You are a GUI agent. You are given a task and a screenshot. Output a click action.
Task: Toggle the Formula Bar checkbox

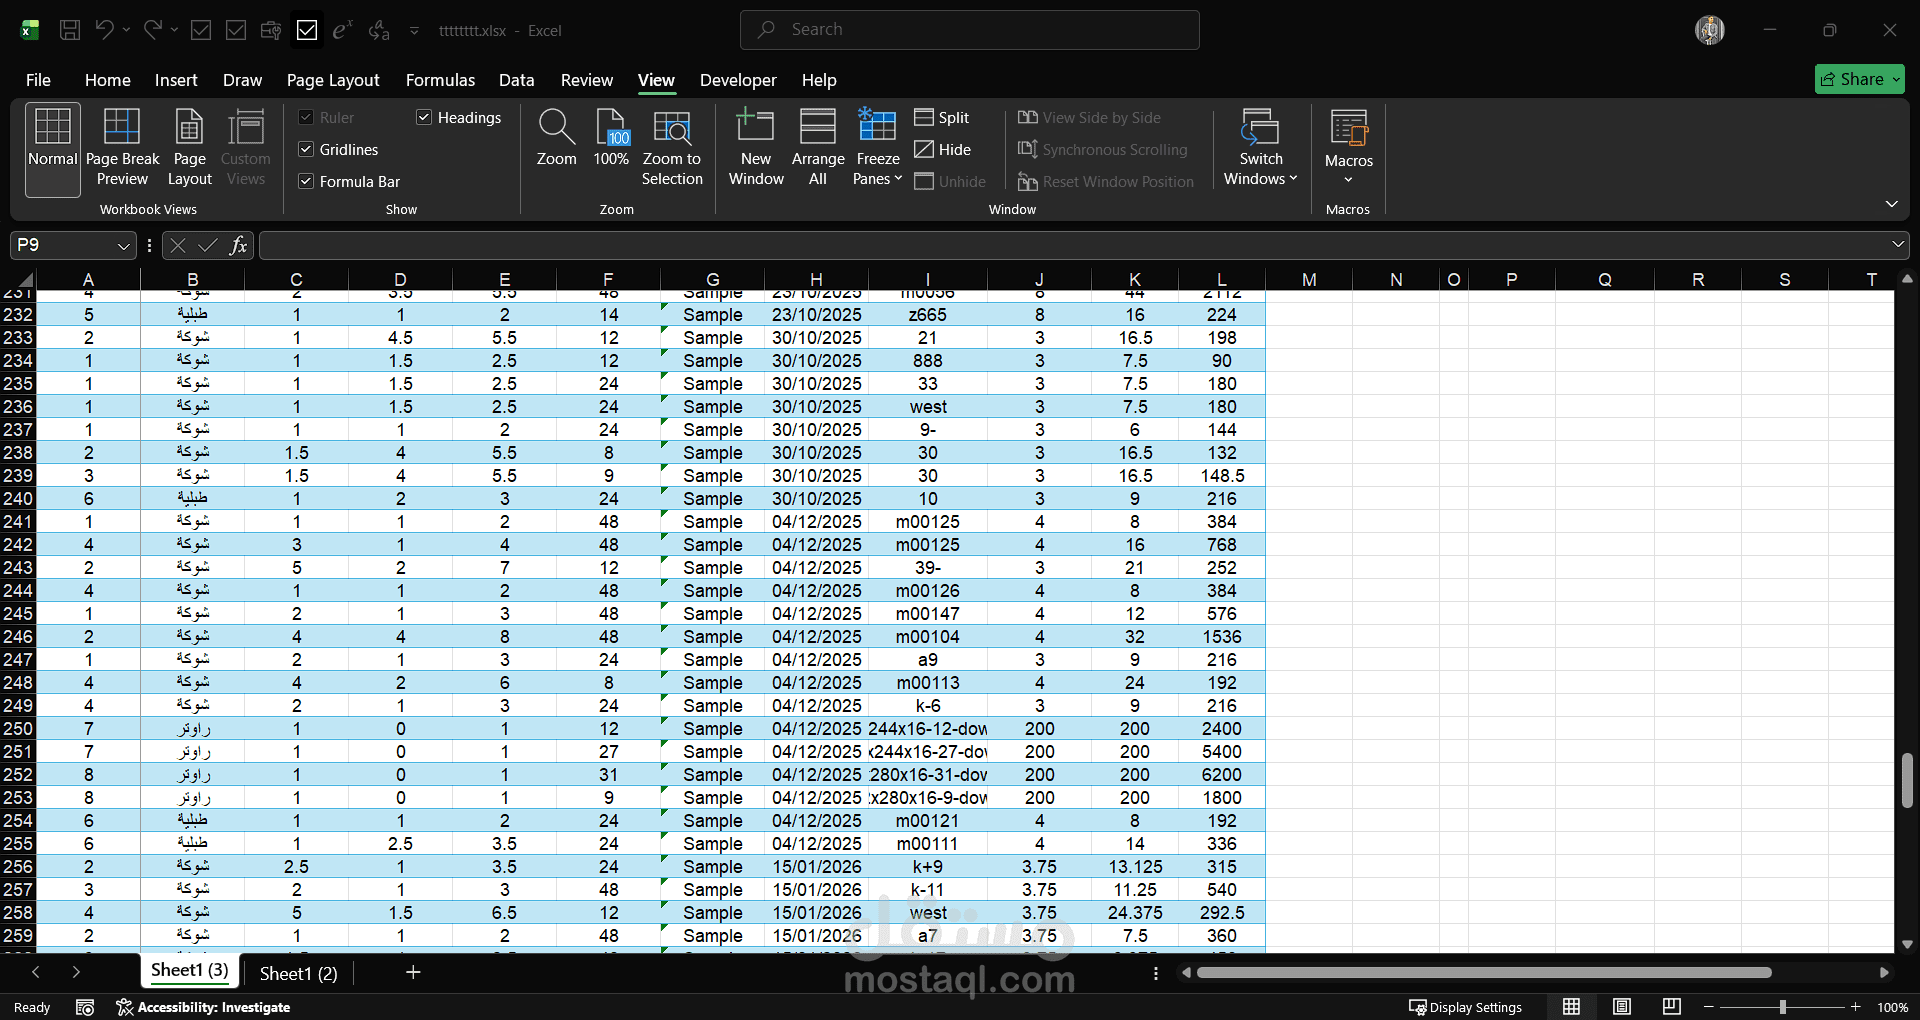[306, 182]
